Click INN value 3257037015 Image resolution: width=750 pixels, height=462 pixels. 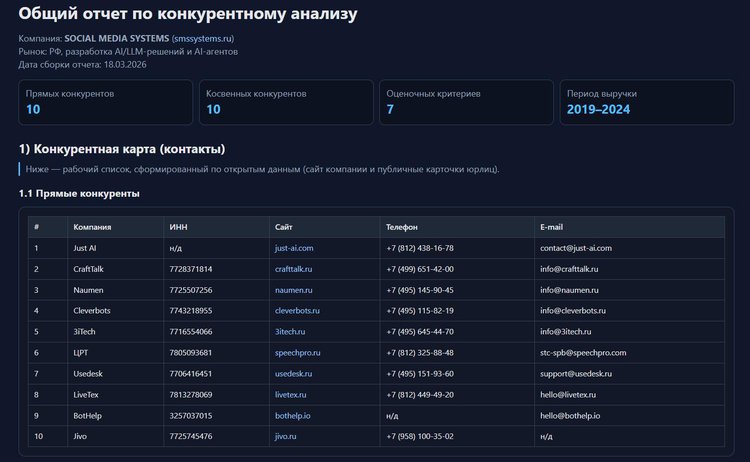190,416
